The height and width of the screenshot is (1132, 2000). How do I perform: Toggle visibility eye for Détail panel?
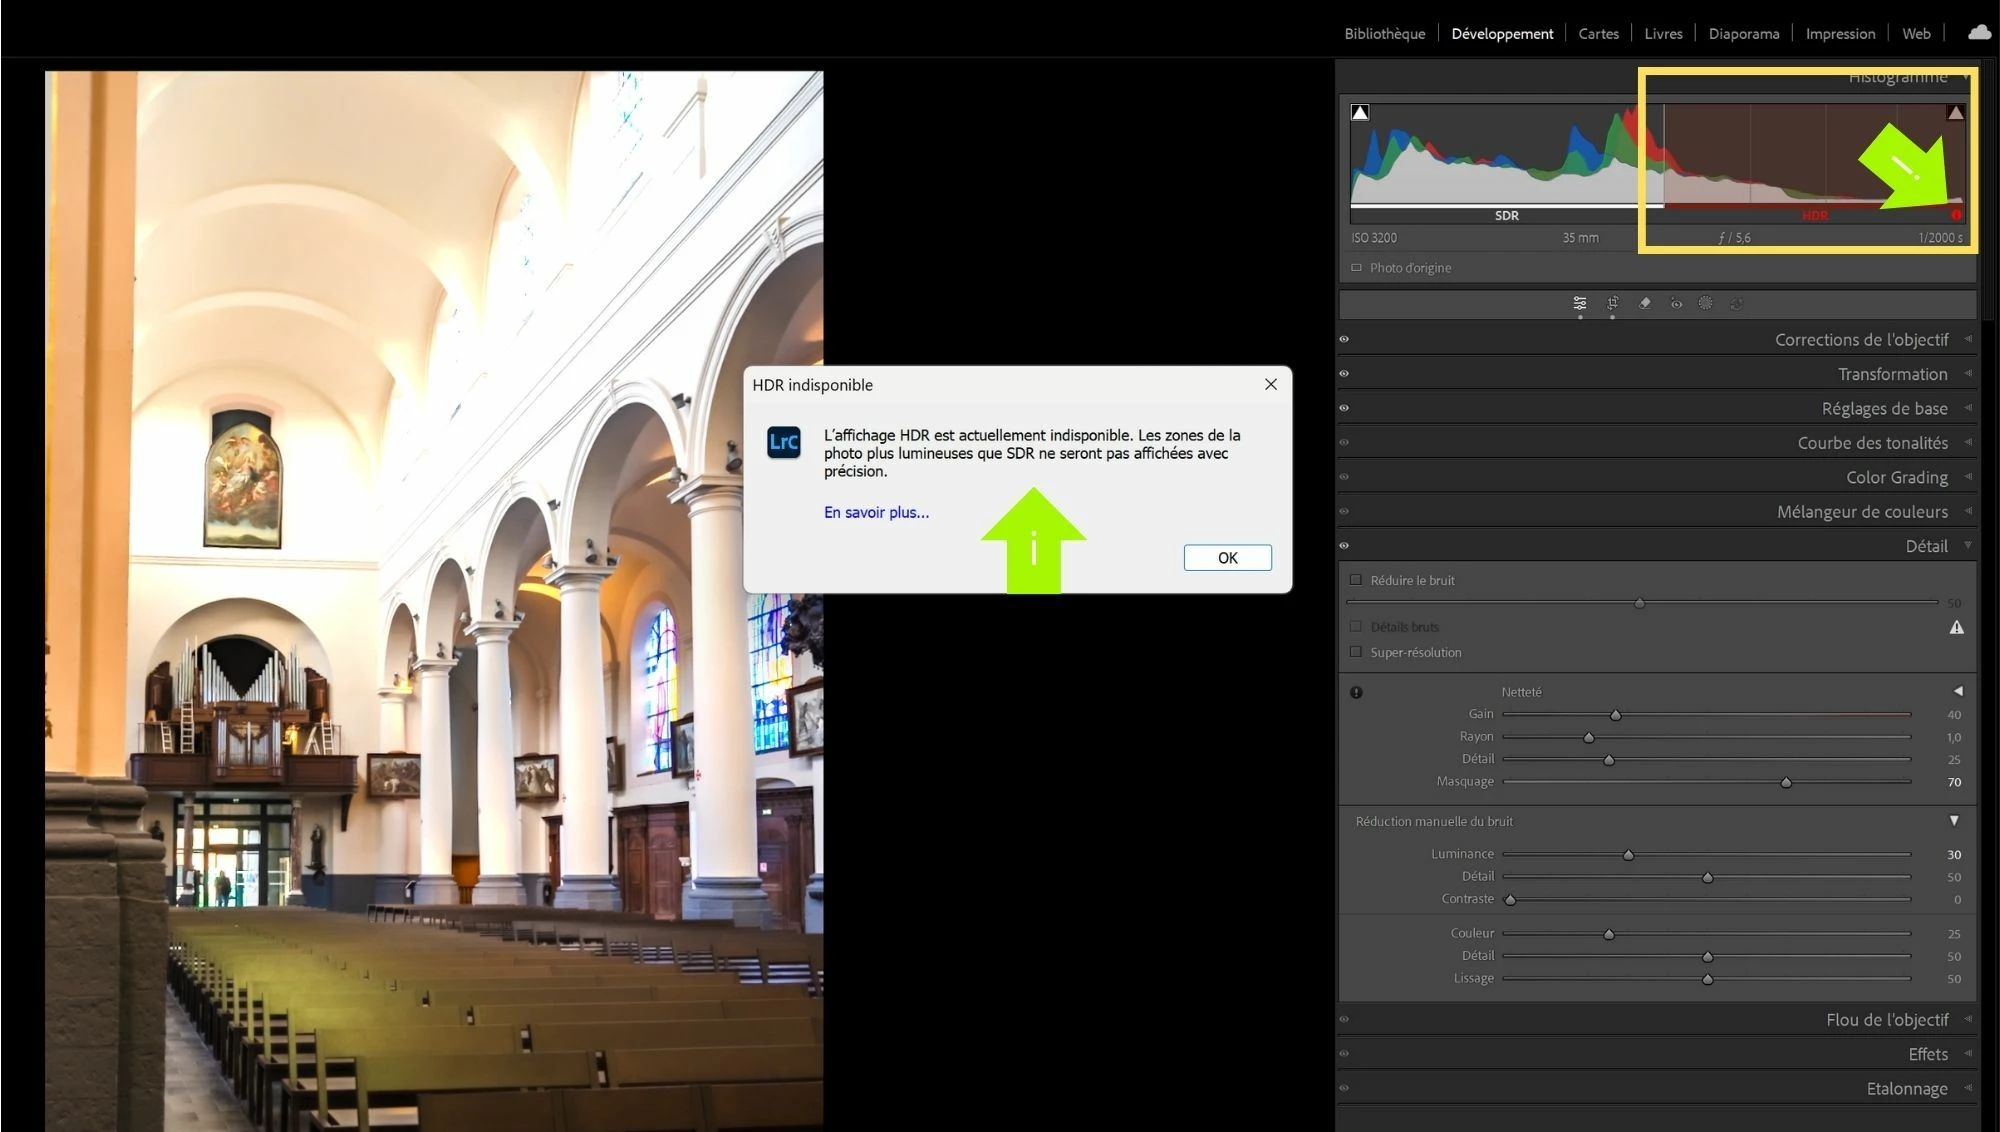[x=1344, y=546]
